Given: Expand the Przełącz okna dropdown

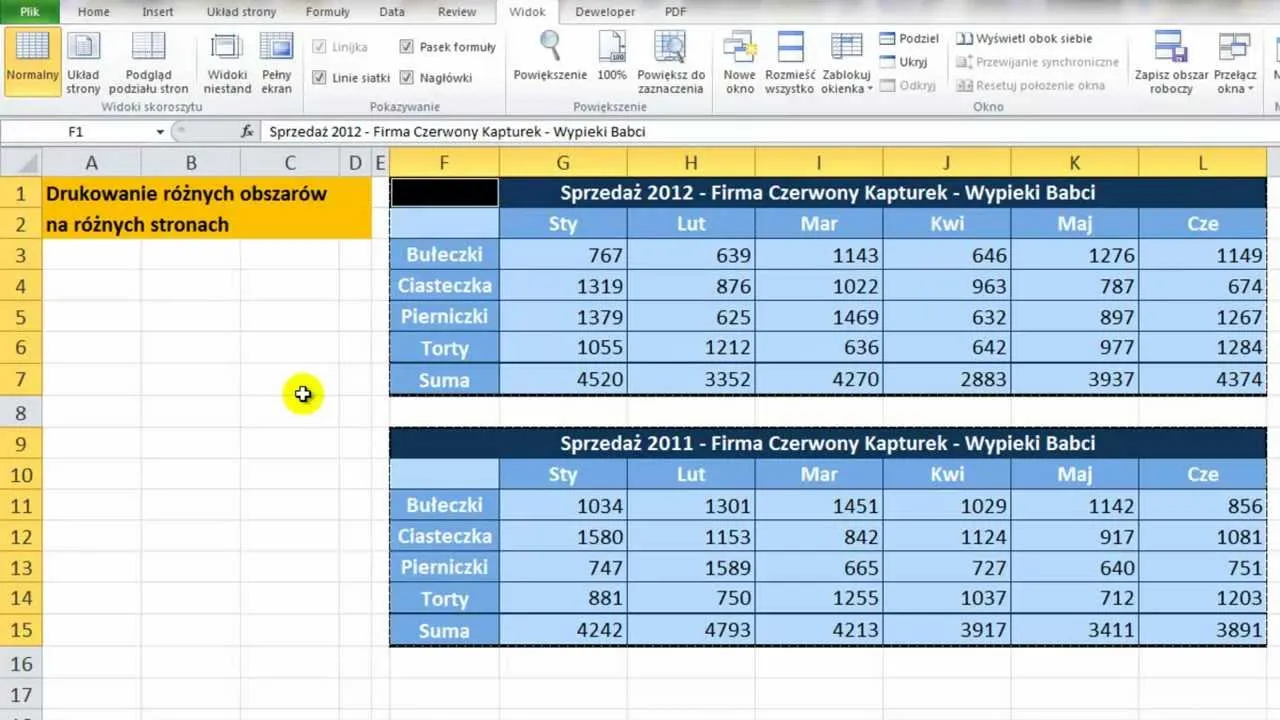Looking at the screenshot, I should (1235, 88).
